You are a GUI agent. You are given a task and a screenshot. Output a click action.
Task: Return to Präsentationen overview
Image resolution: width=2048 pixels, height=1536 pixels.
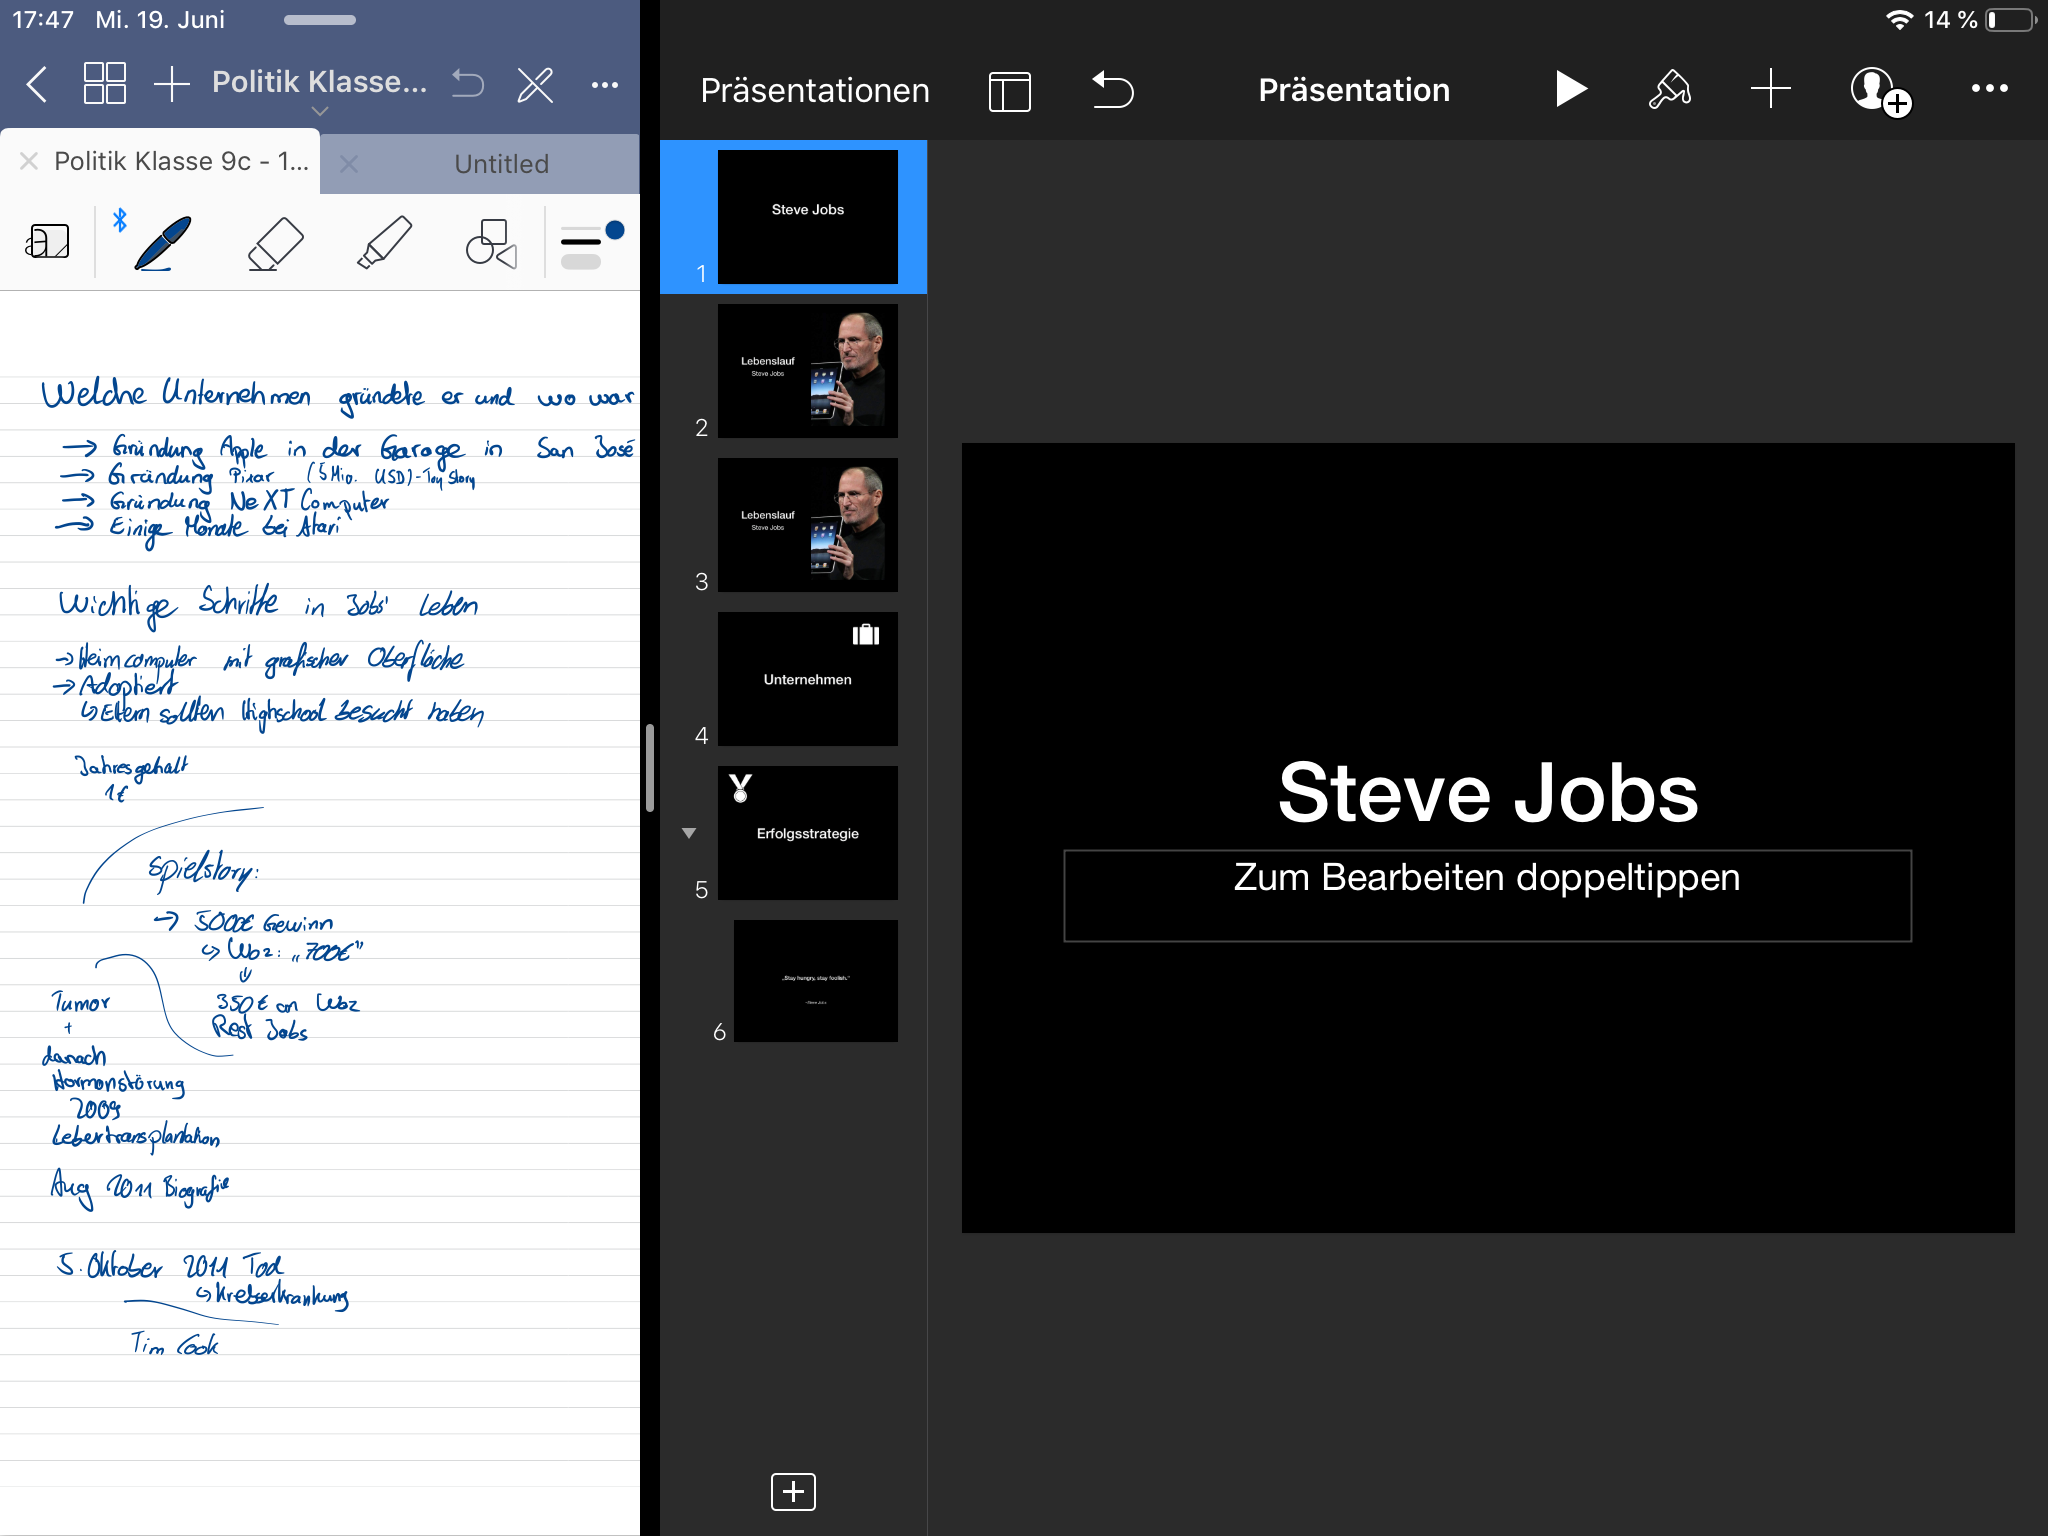[x=814, y=90]
